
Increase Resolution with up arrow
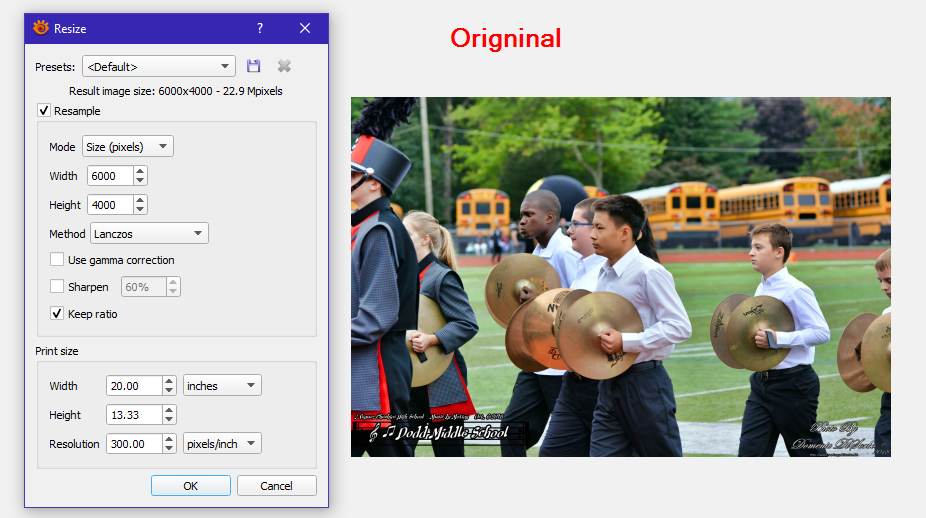tap(169, 439)
